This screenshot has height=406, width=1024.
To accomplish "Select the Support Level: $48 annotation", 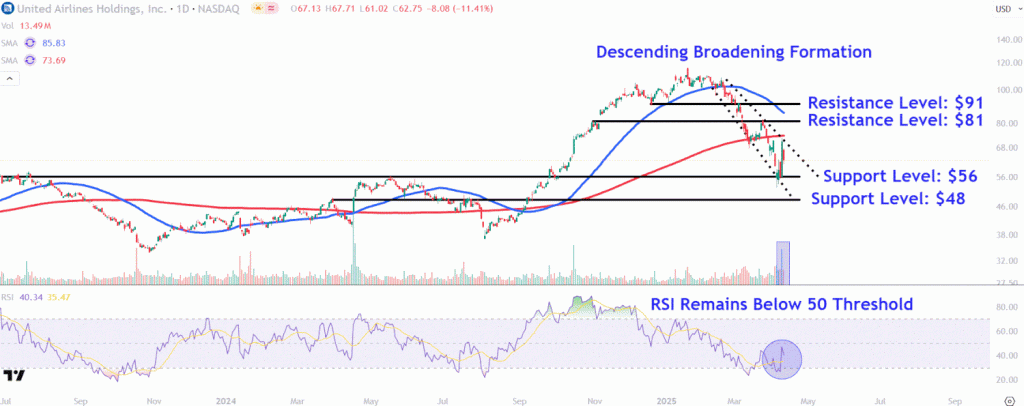I will point(888,199).
